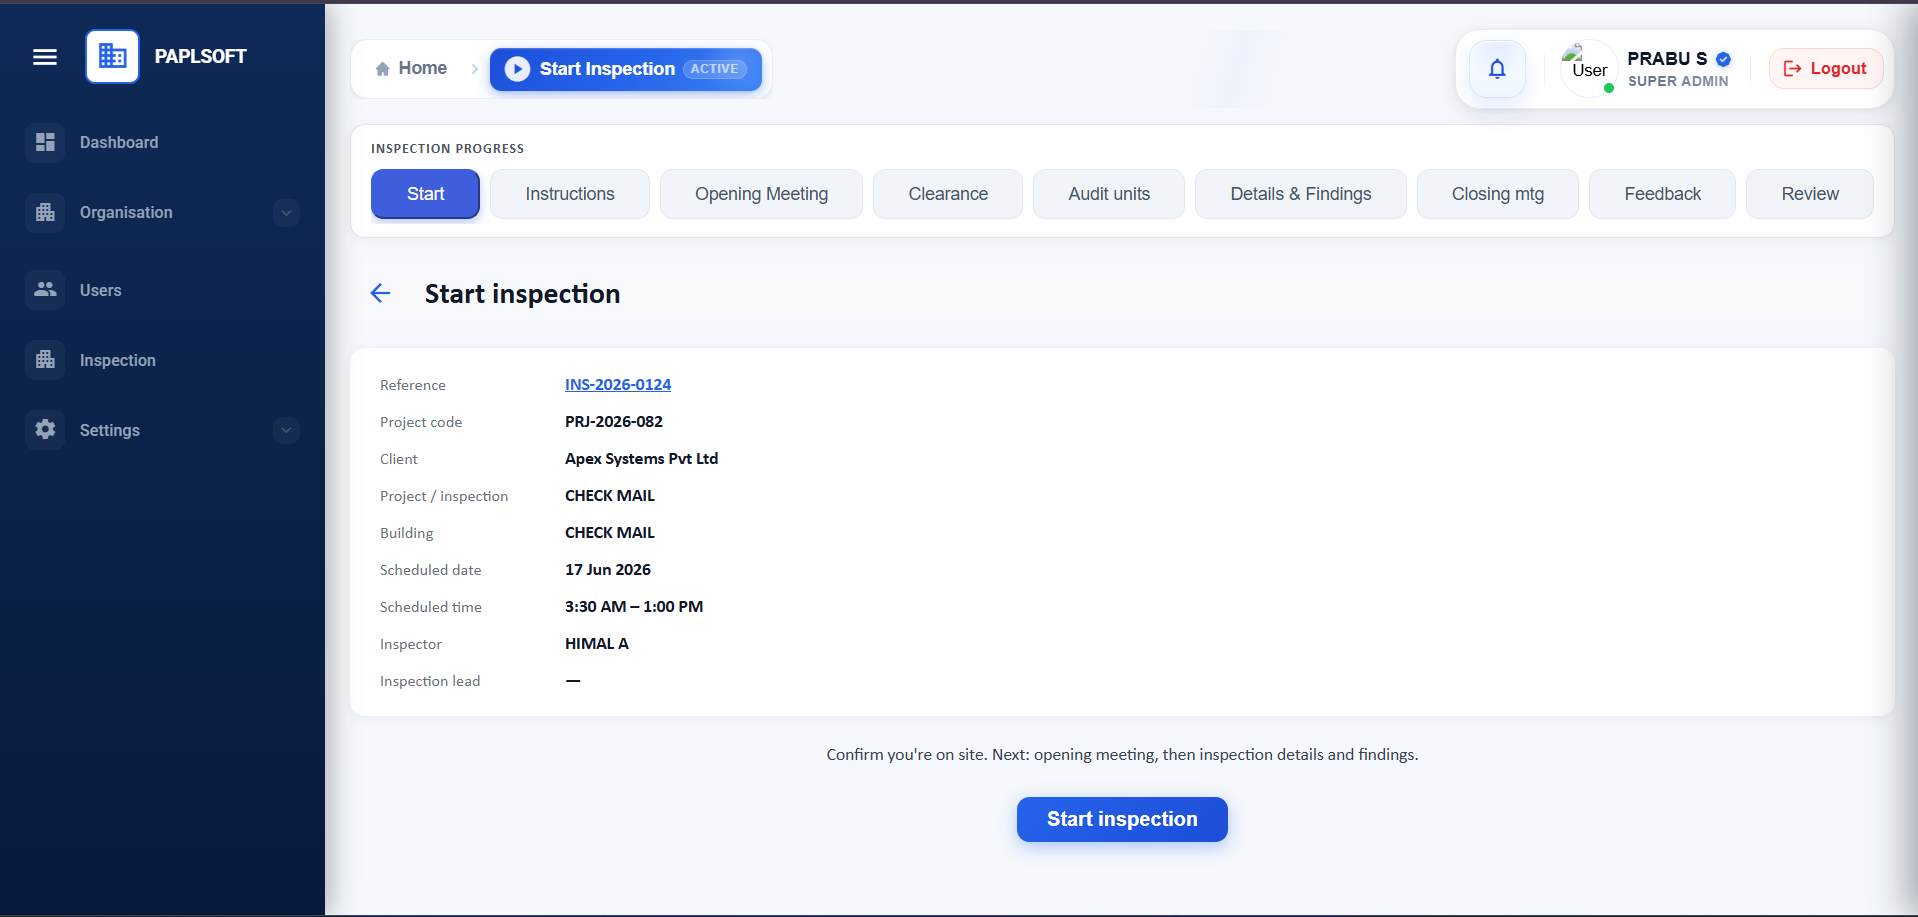
Task: Open the Settings menu item
Action: tap(162, 430)
